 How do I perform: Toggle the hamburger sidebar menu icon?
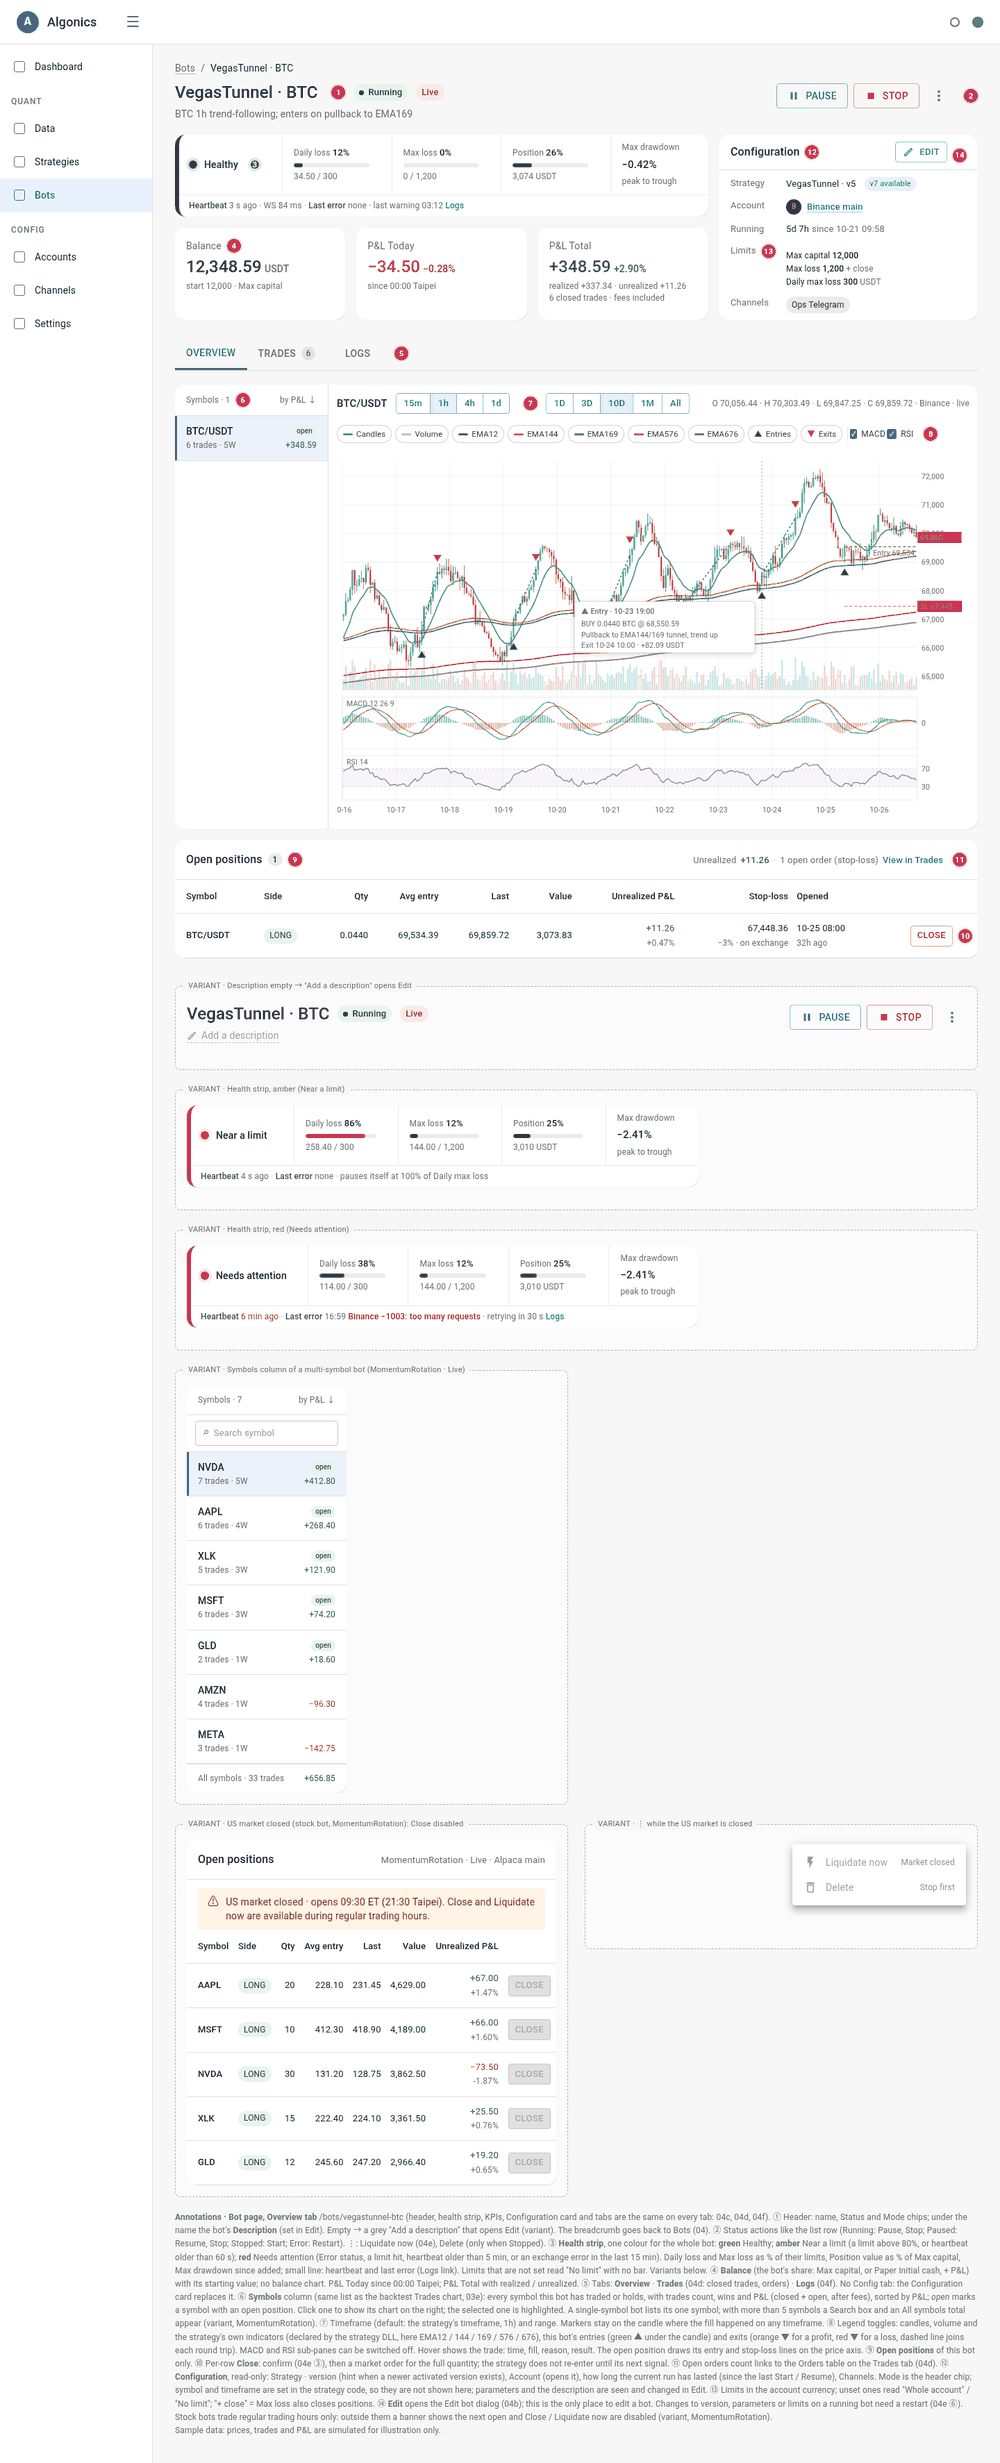[133, 22]
